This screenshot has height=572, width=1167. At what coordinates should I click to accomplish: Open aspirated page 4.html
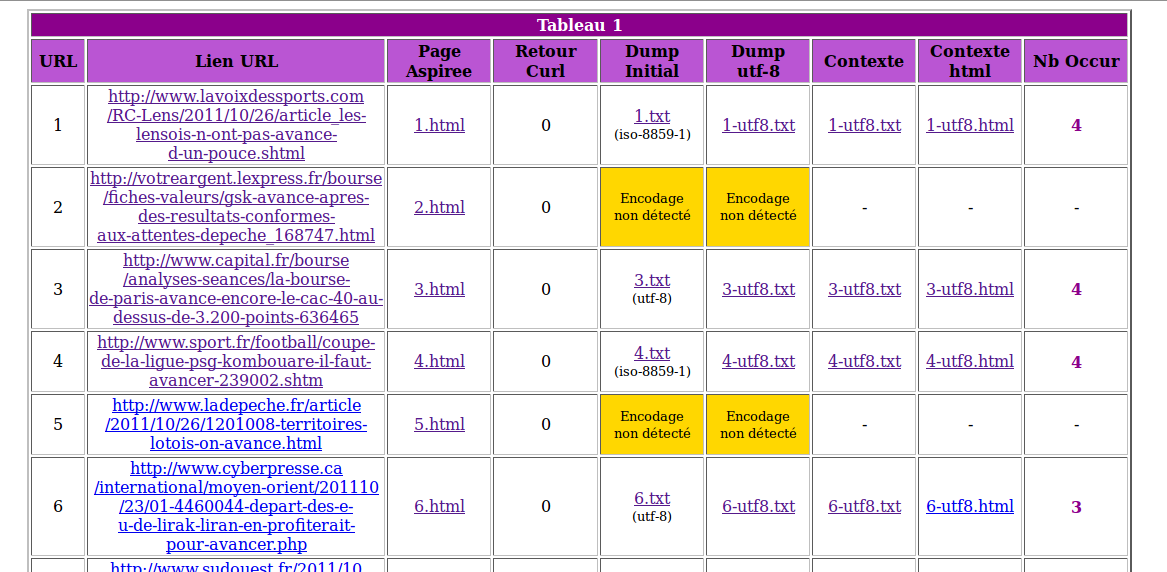click(x=439, y=361)
